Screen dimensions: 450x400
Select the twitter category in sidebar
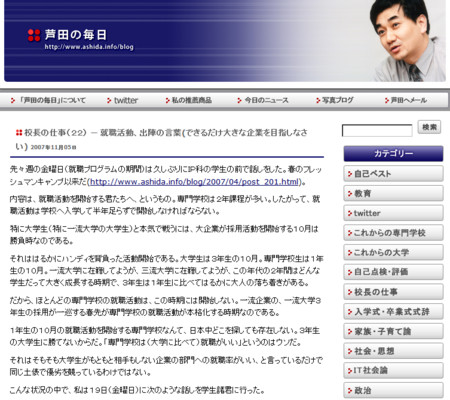pyautogui.click(x=393, y=213)
